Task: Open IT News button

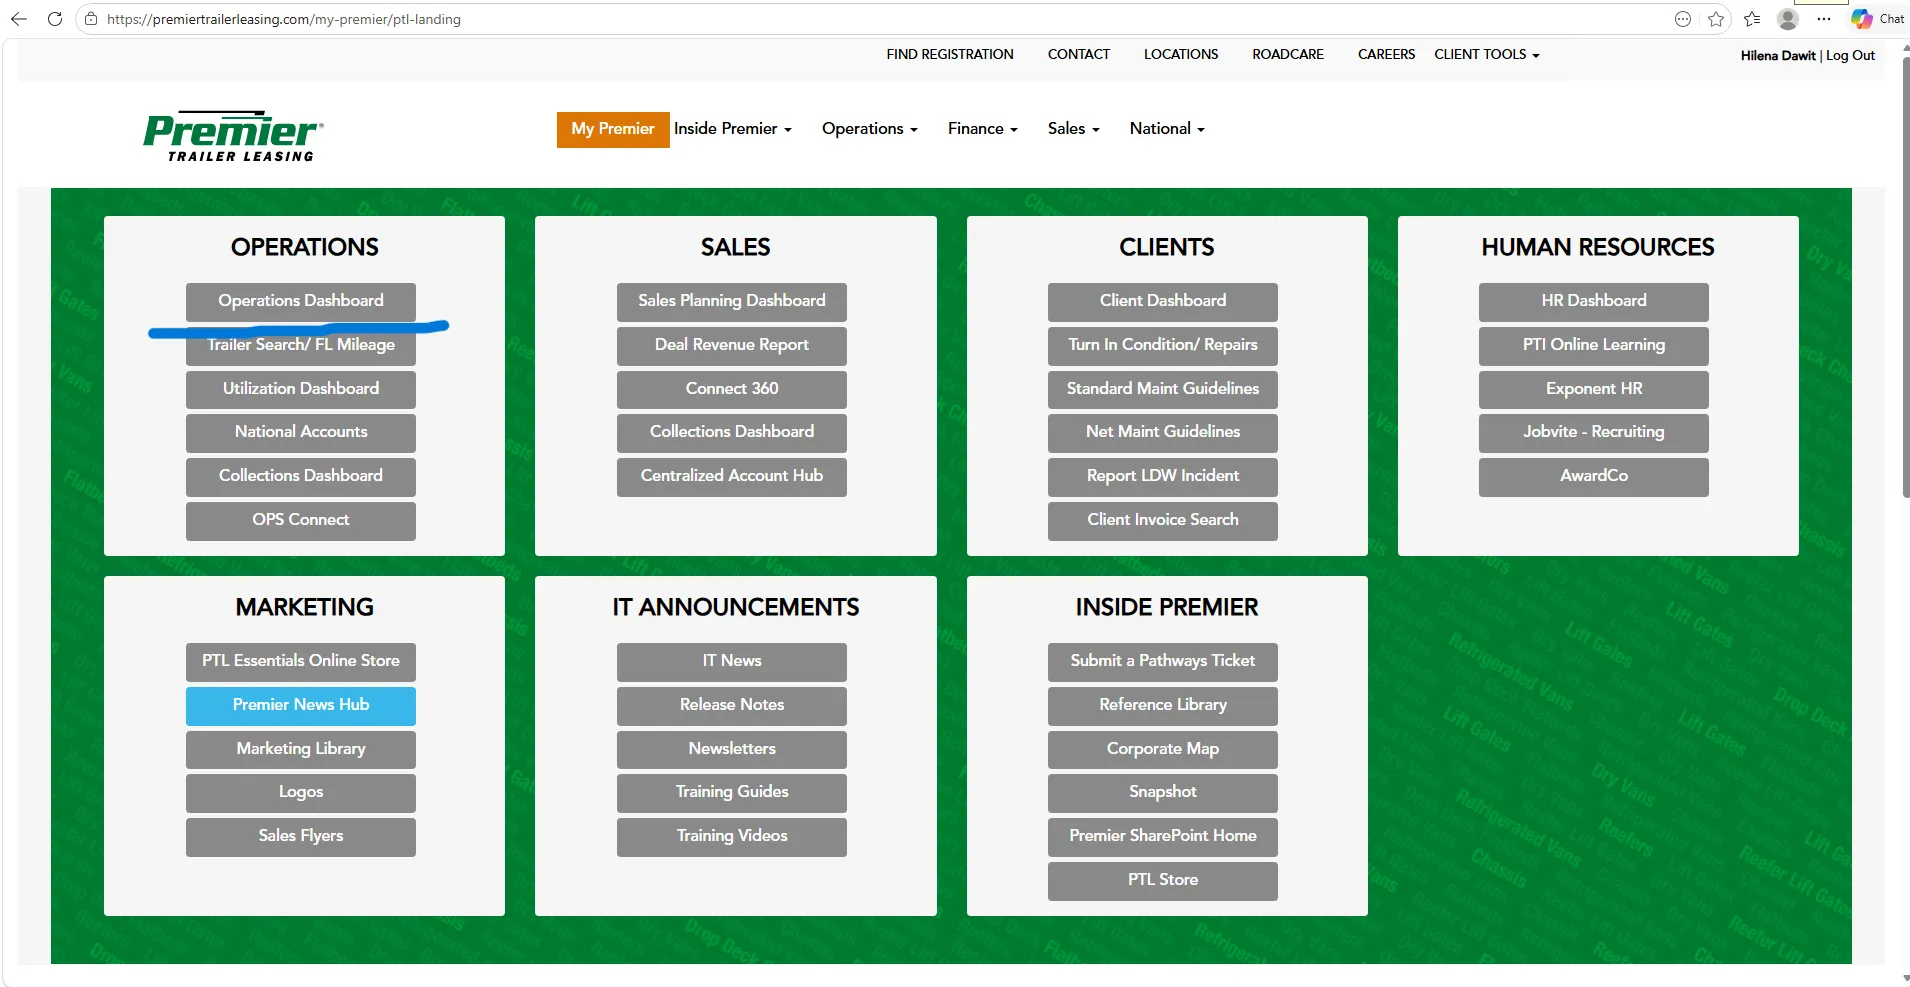Action: pos(732,661)
